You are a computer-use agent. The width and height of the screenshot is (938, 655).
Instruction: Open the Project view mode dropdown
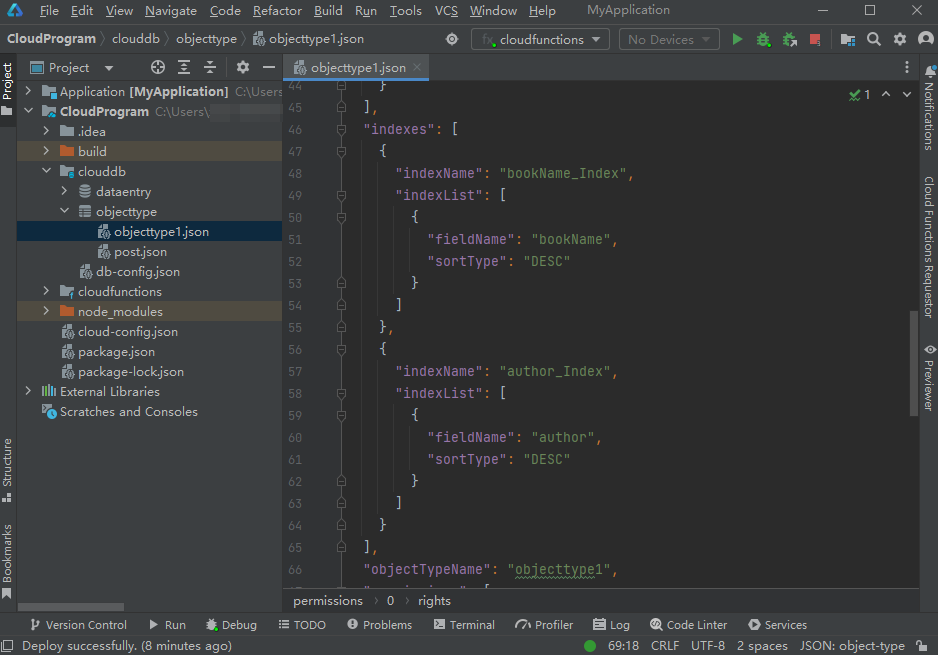point(72,68)
